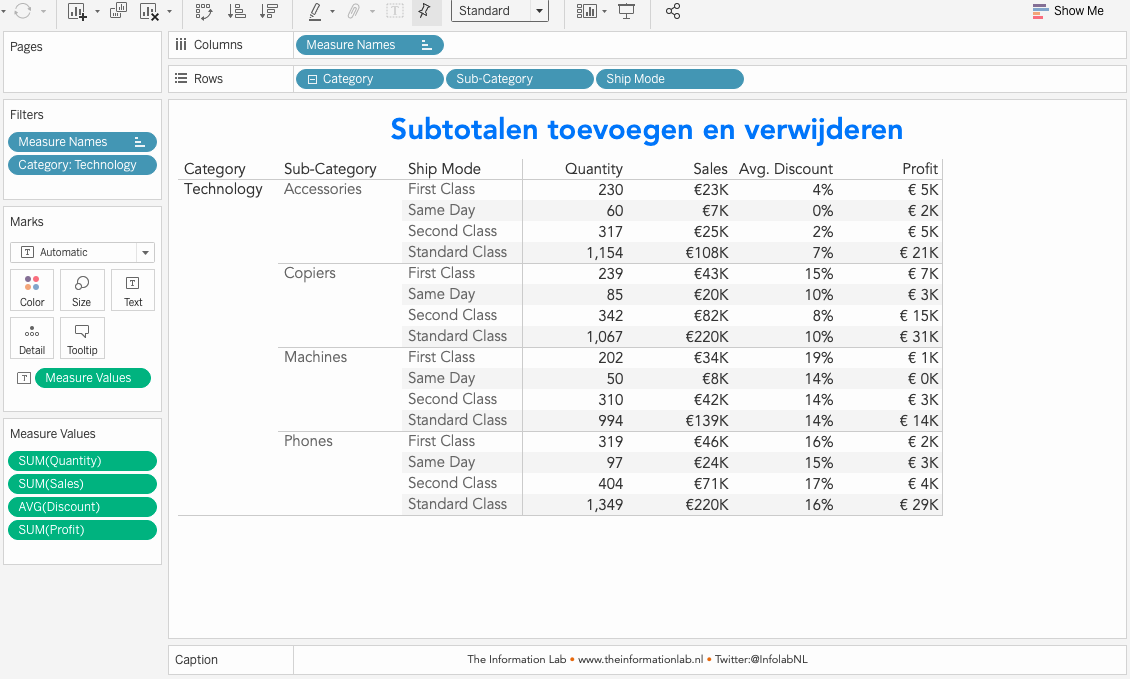Open the Automatic mark type dropdown
The height and width of the screenshot is (679, 1130).
coord(145,253)
